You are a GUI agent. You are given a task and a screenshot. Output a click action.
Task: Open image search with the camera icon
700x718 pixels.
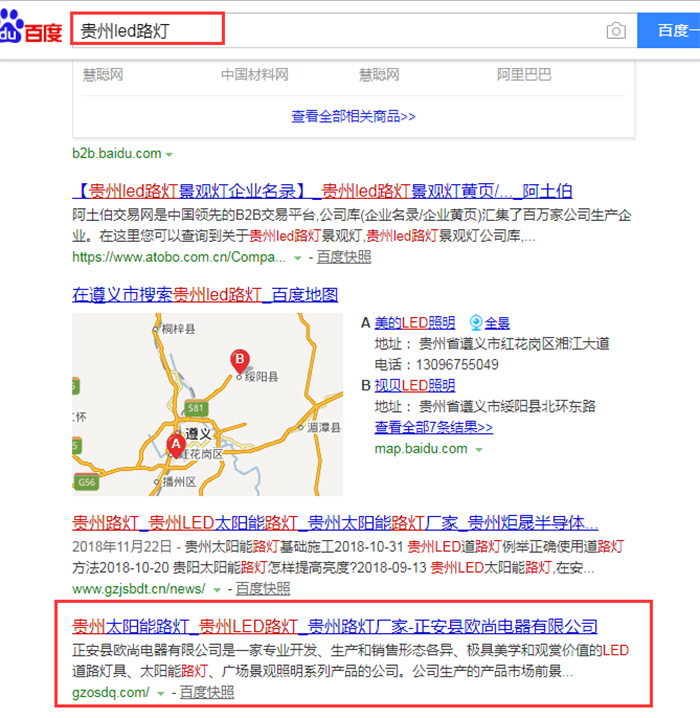point(616,31)
